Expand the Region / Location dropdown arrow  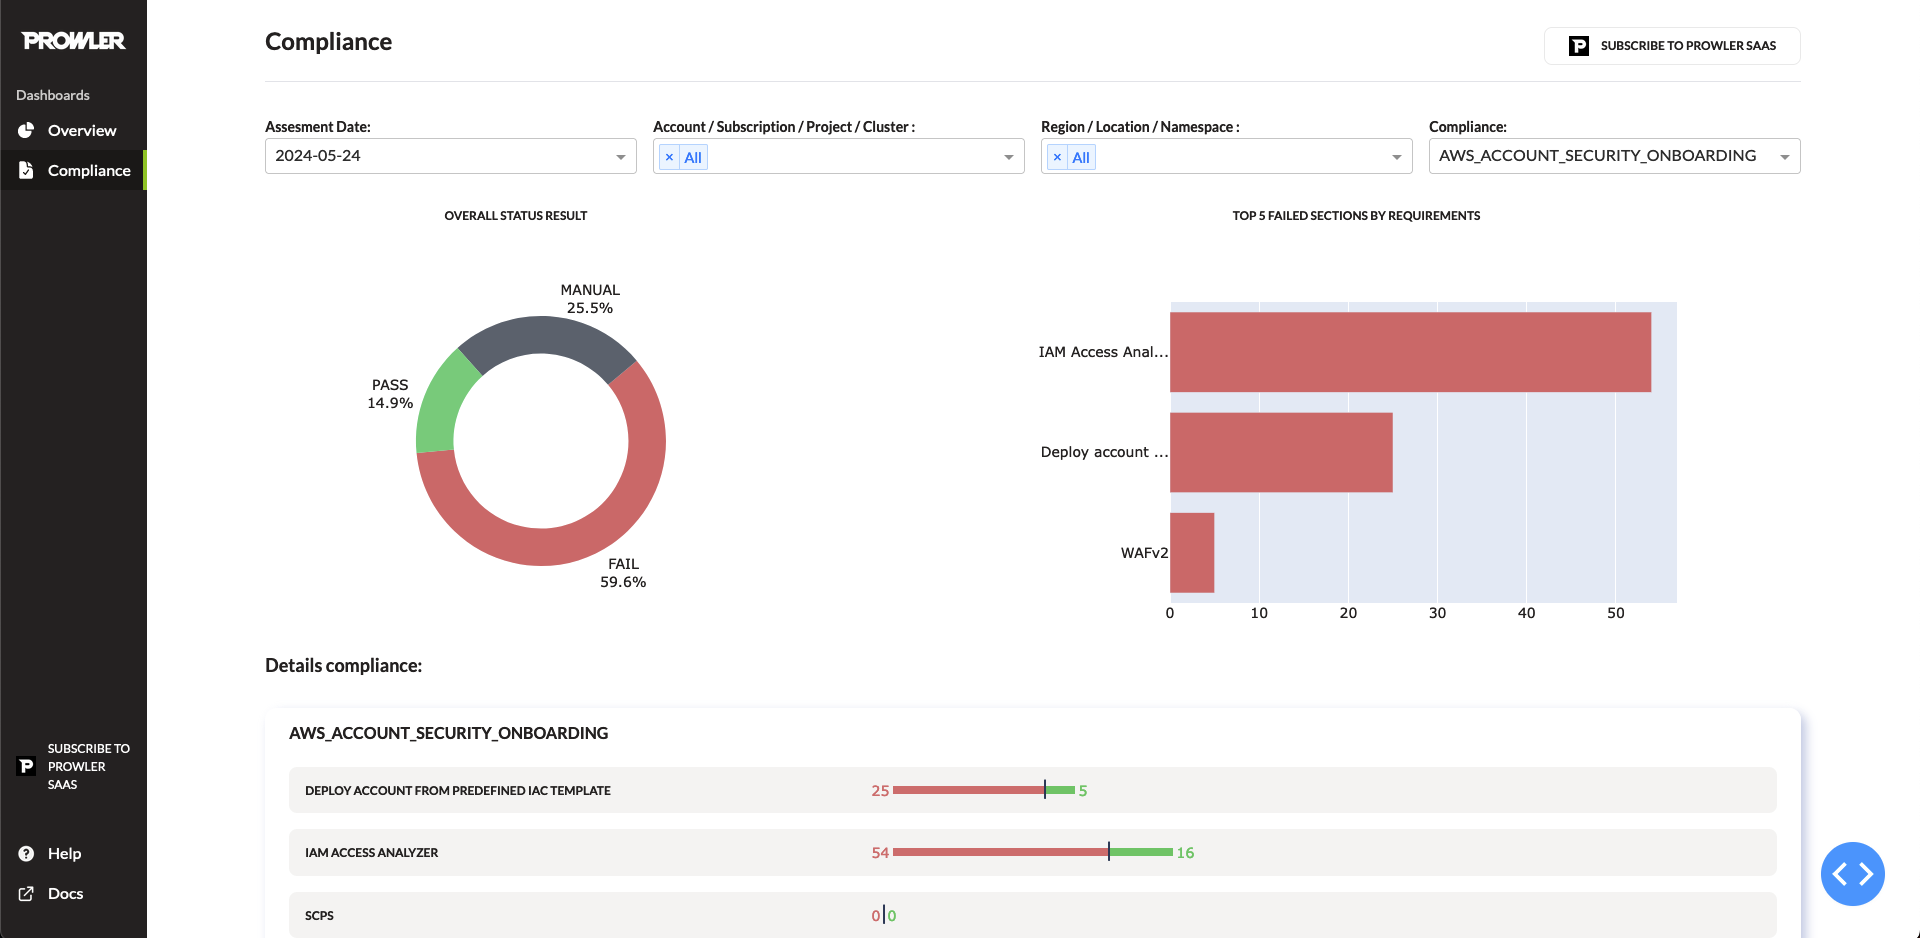point(1396,157)
